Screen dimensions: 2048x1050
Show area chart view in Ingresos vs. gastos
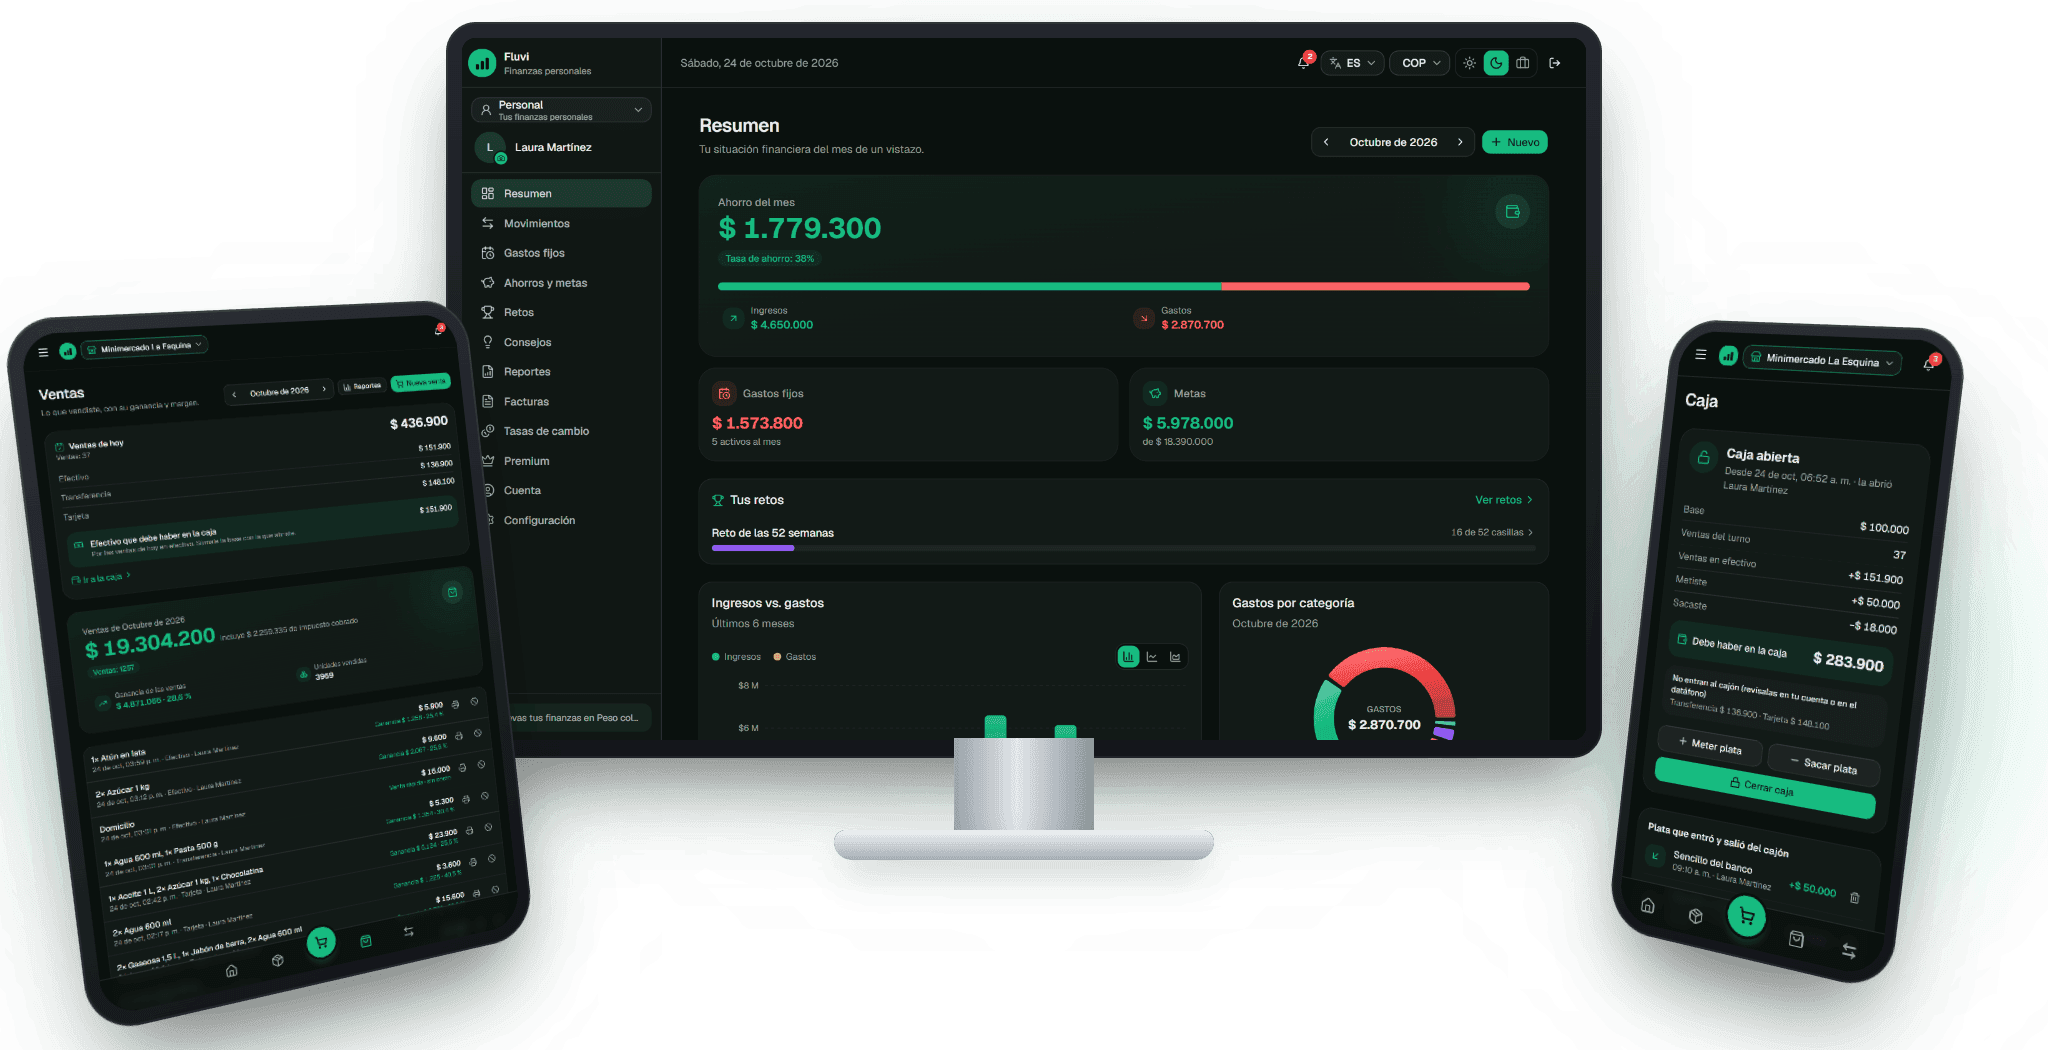[1175, 657]
